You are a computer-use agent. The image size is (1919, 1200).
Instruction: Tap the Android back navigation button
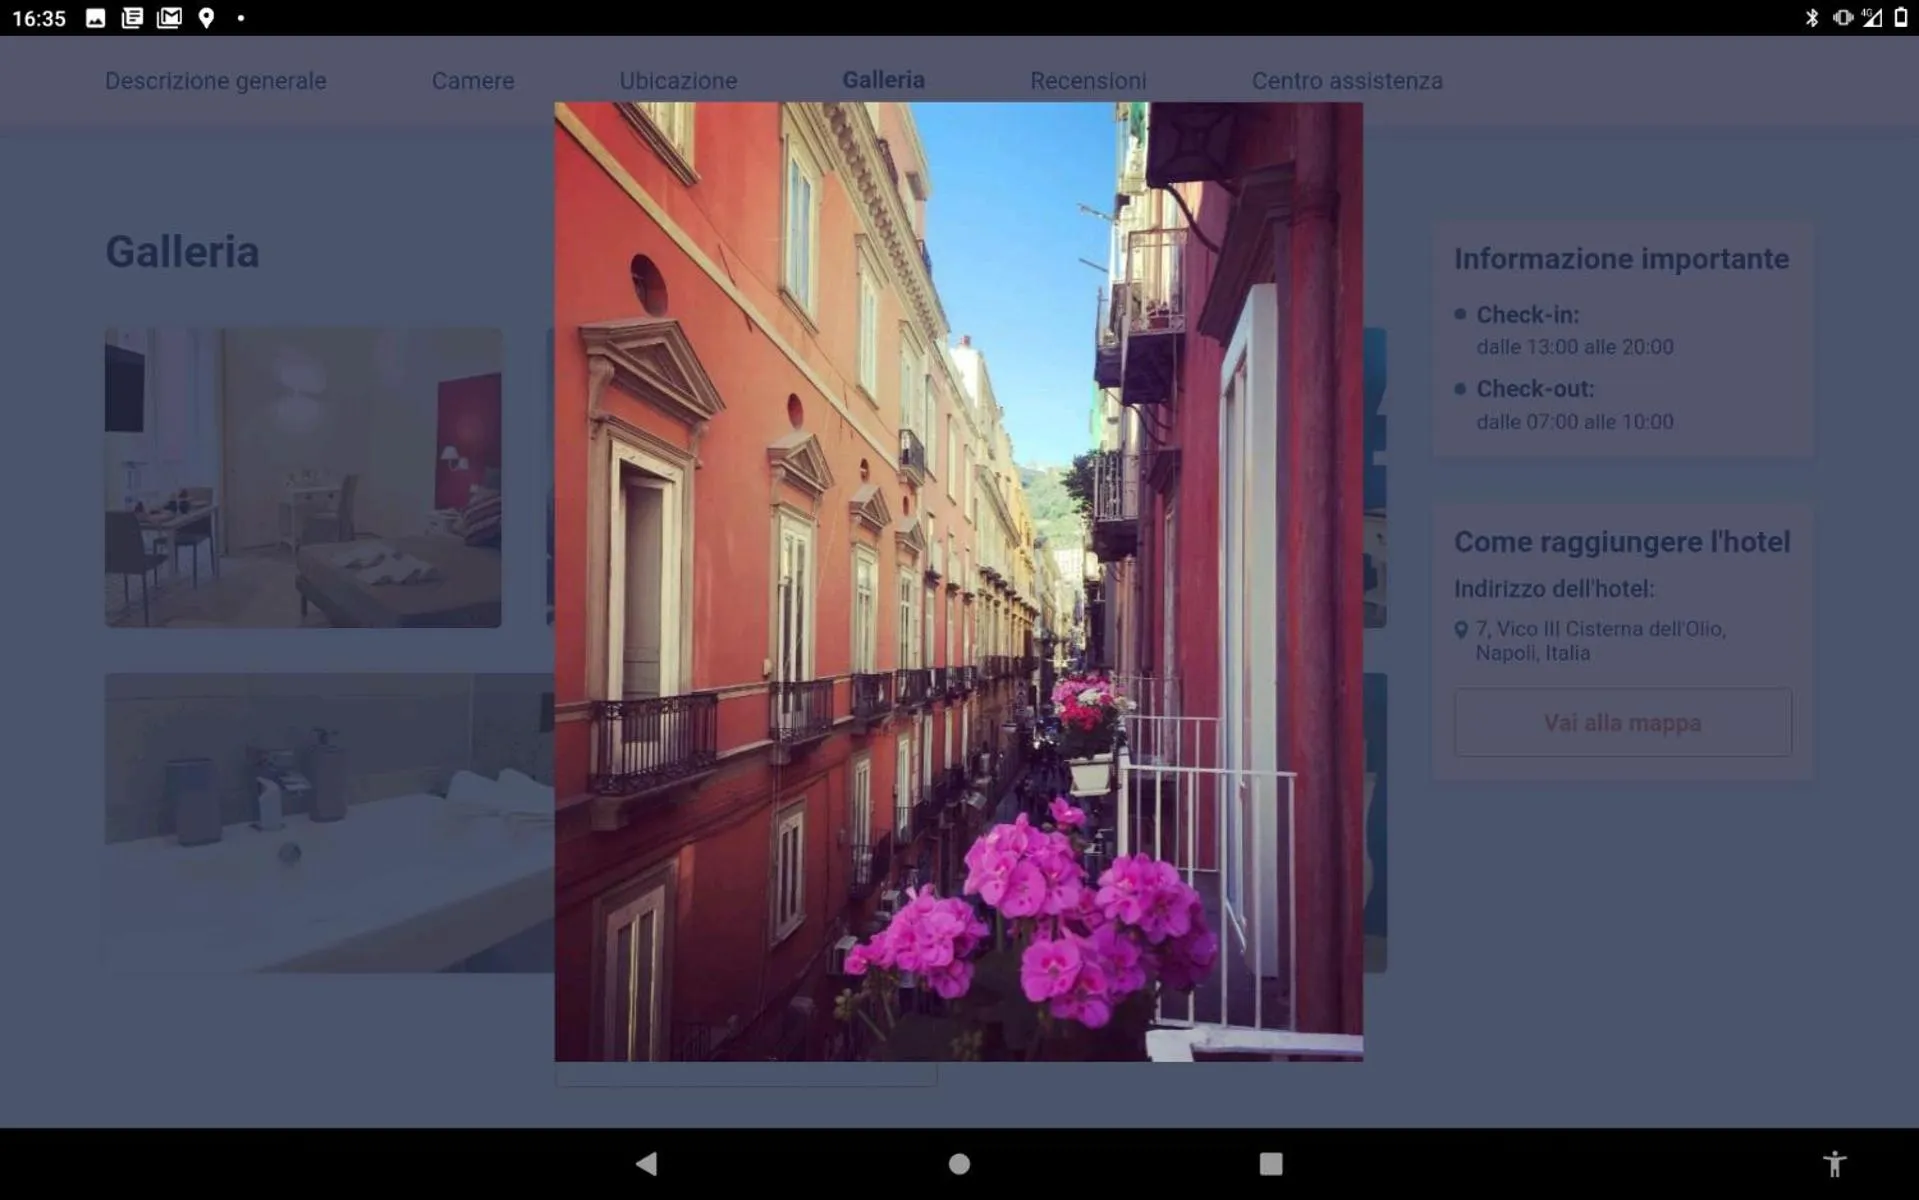(647, 1163)
